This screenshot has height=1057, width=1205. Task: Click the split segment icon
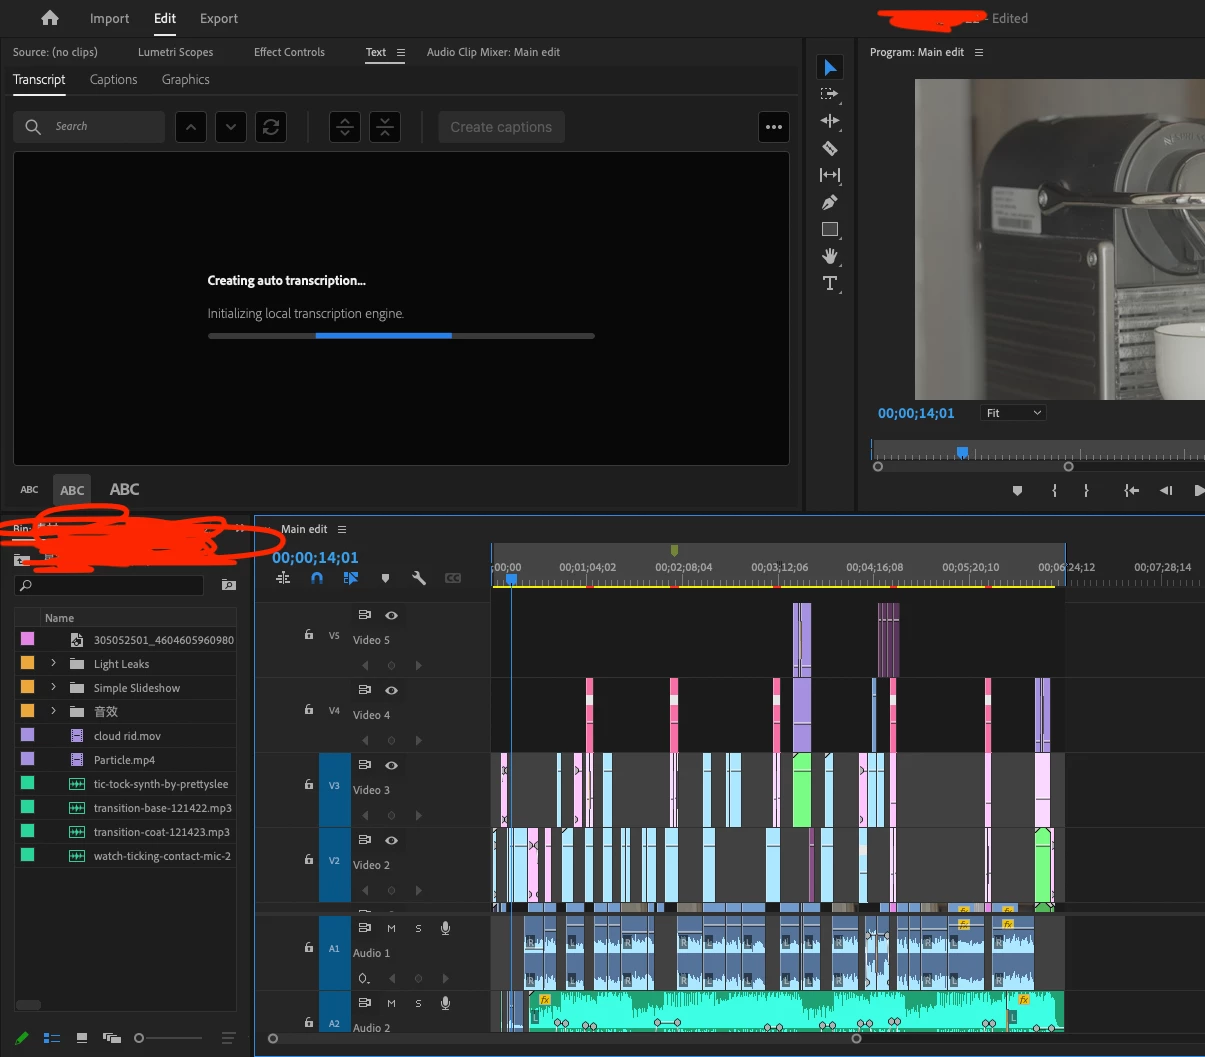345,127
